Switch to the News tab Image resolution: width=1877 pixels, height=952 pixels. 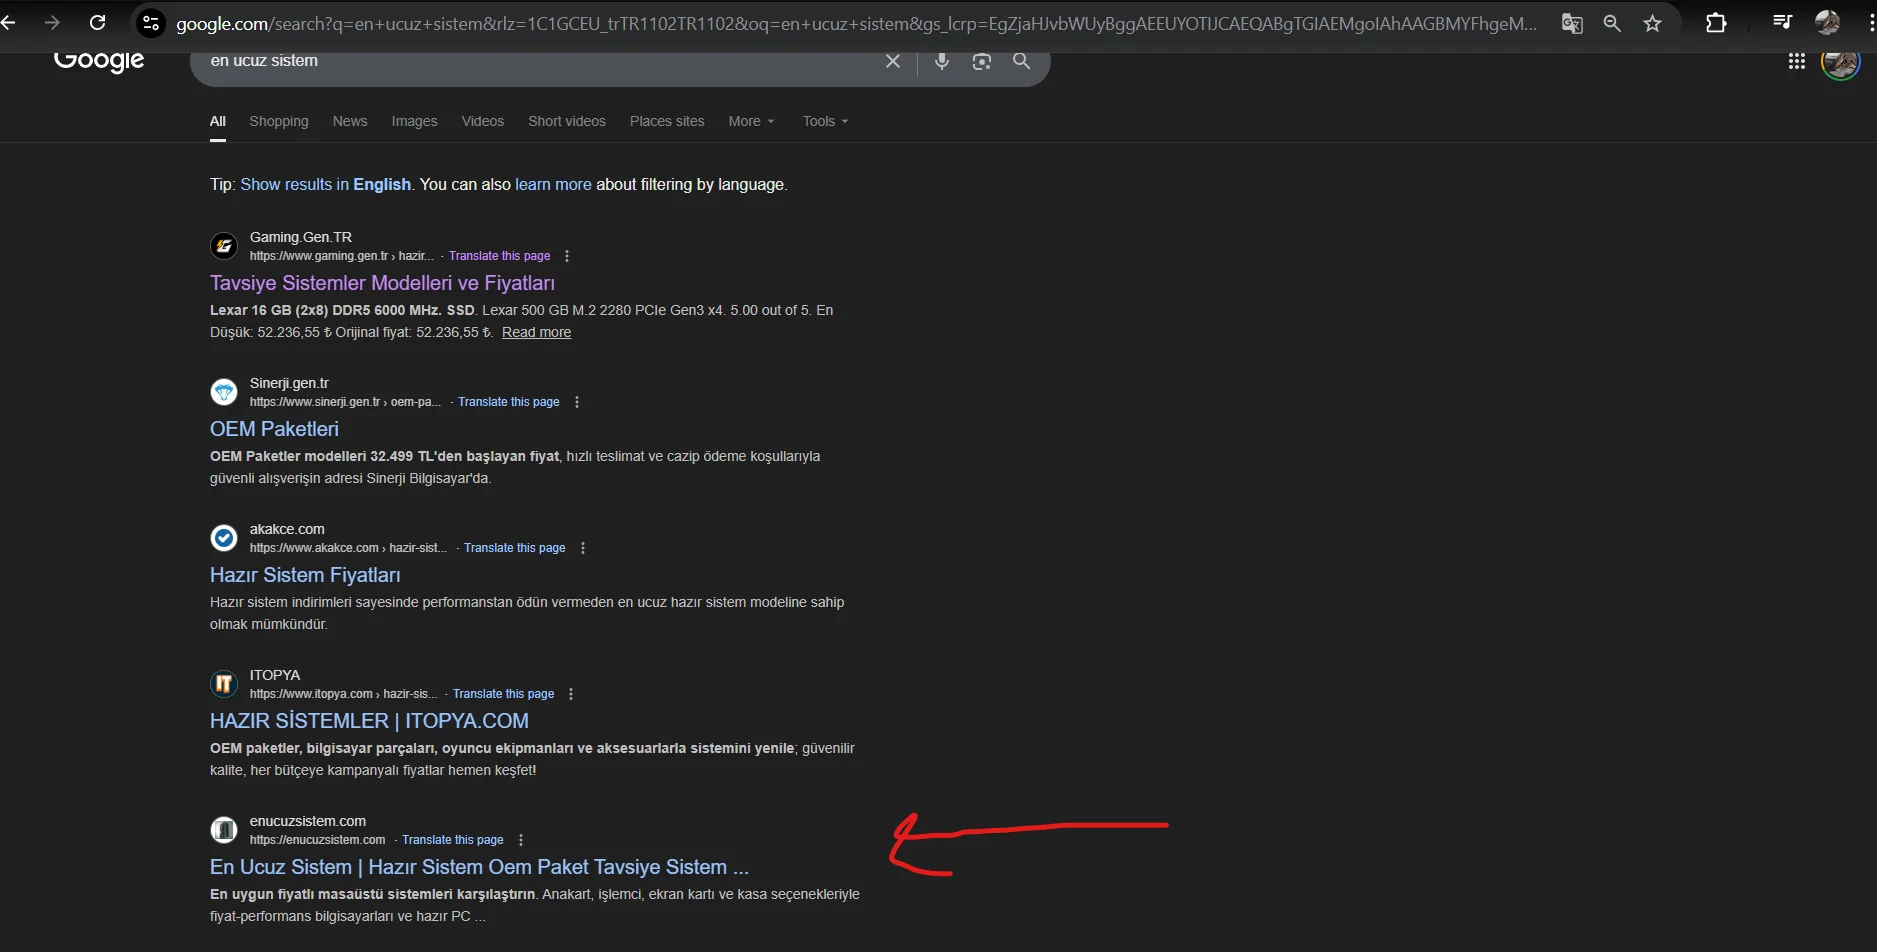point(350,121)
